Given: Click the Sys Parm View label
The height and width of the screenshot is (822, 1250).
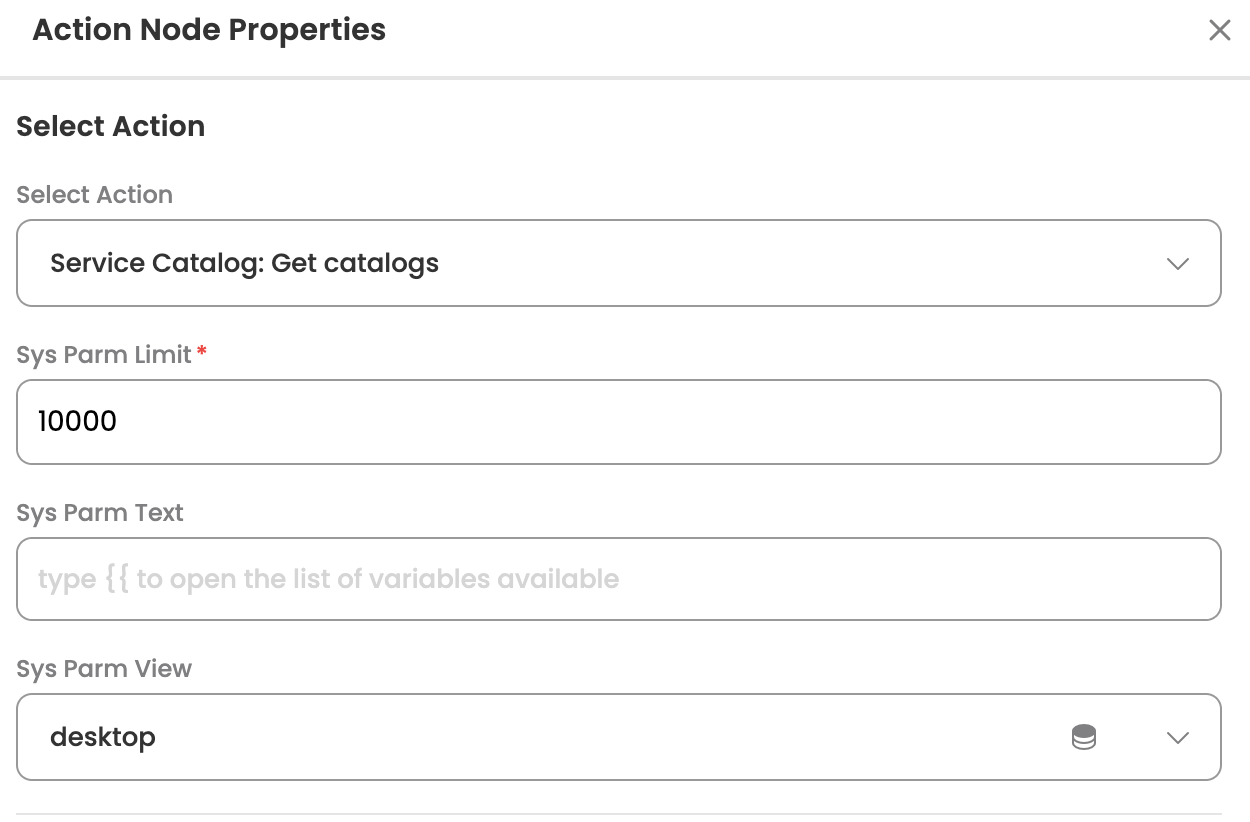Looking at the screenshot, I should coord(104,669).
